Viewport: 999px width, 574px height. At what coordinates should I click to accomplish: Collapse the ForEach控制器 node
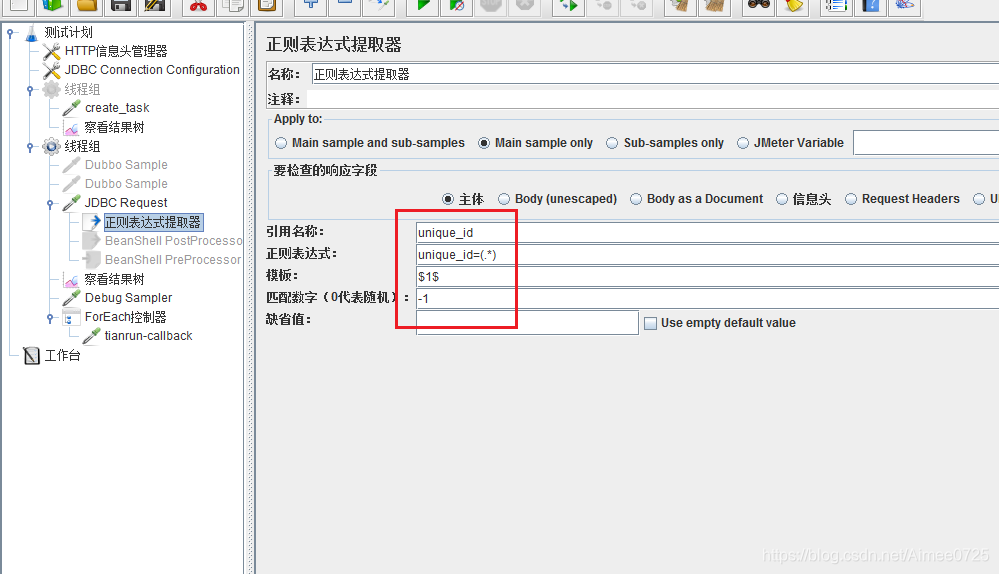pos(50,318)
